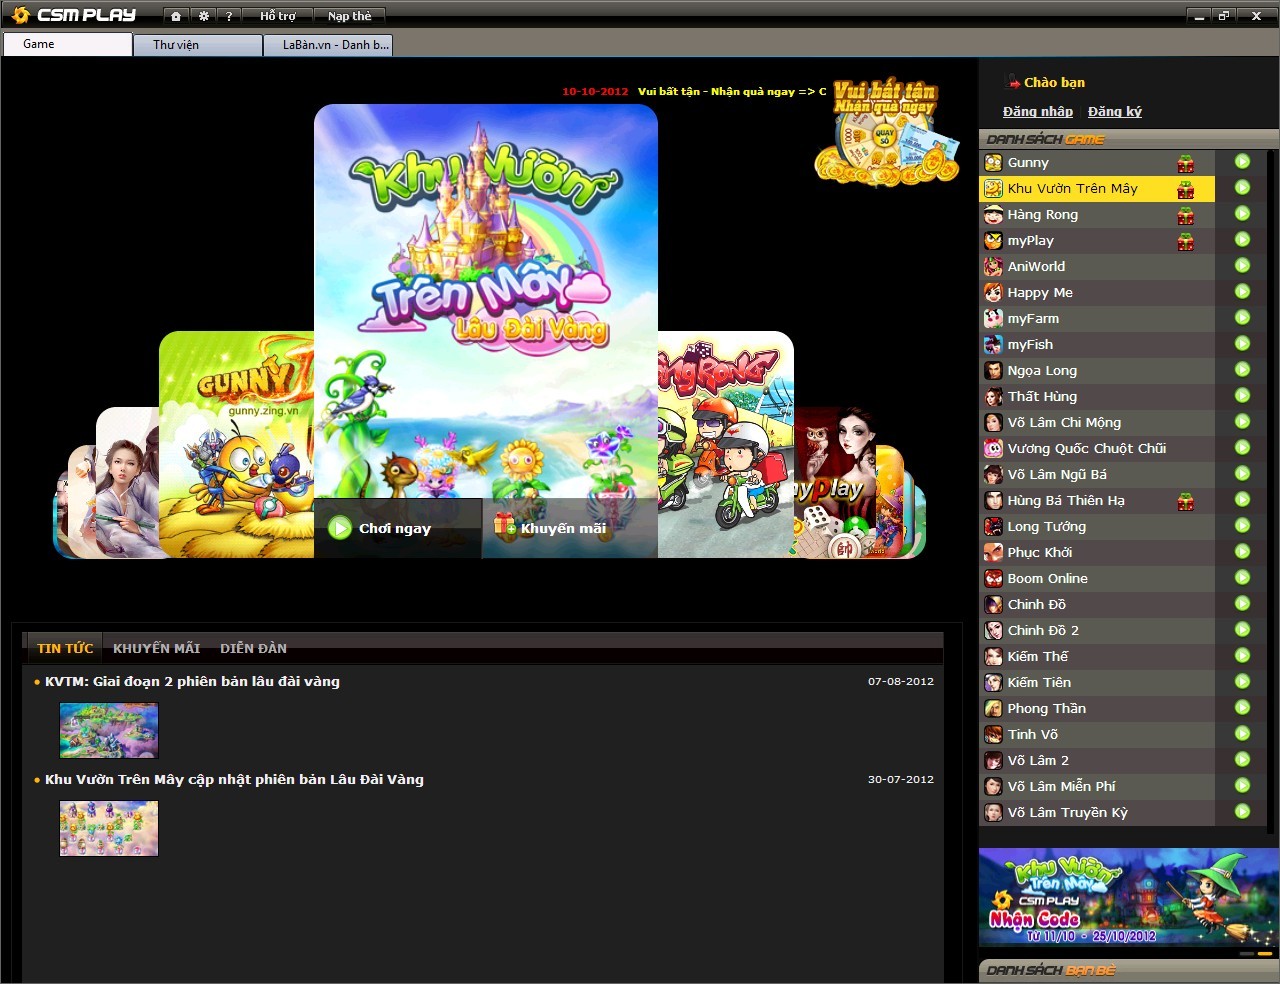Open the settings gear in title bar
Image resolution: width=1280 pixels, height=984 pixels.
[203, 16]
